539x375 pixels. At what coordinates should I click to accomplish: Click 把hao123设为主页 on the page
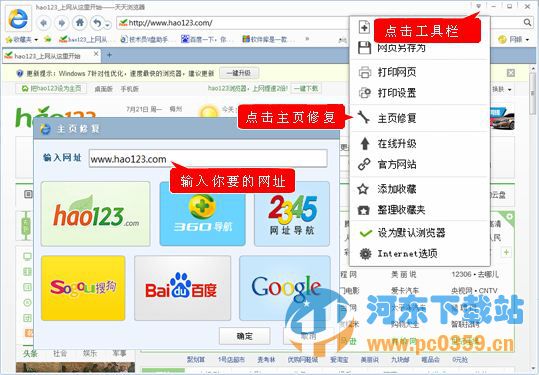point(51,88)
